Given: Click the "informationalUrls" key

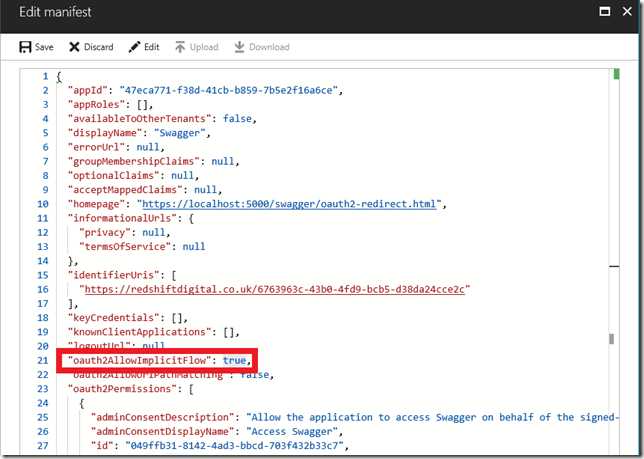Looking at the screenshot, I should [122, 218].
